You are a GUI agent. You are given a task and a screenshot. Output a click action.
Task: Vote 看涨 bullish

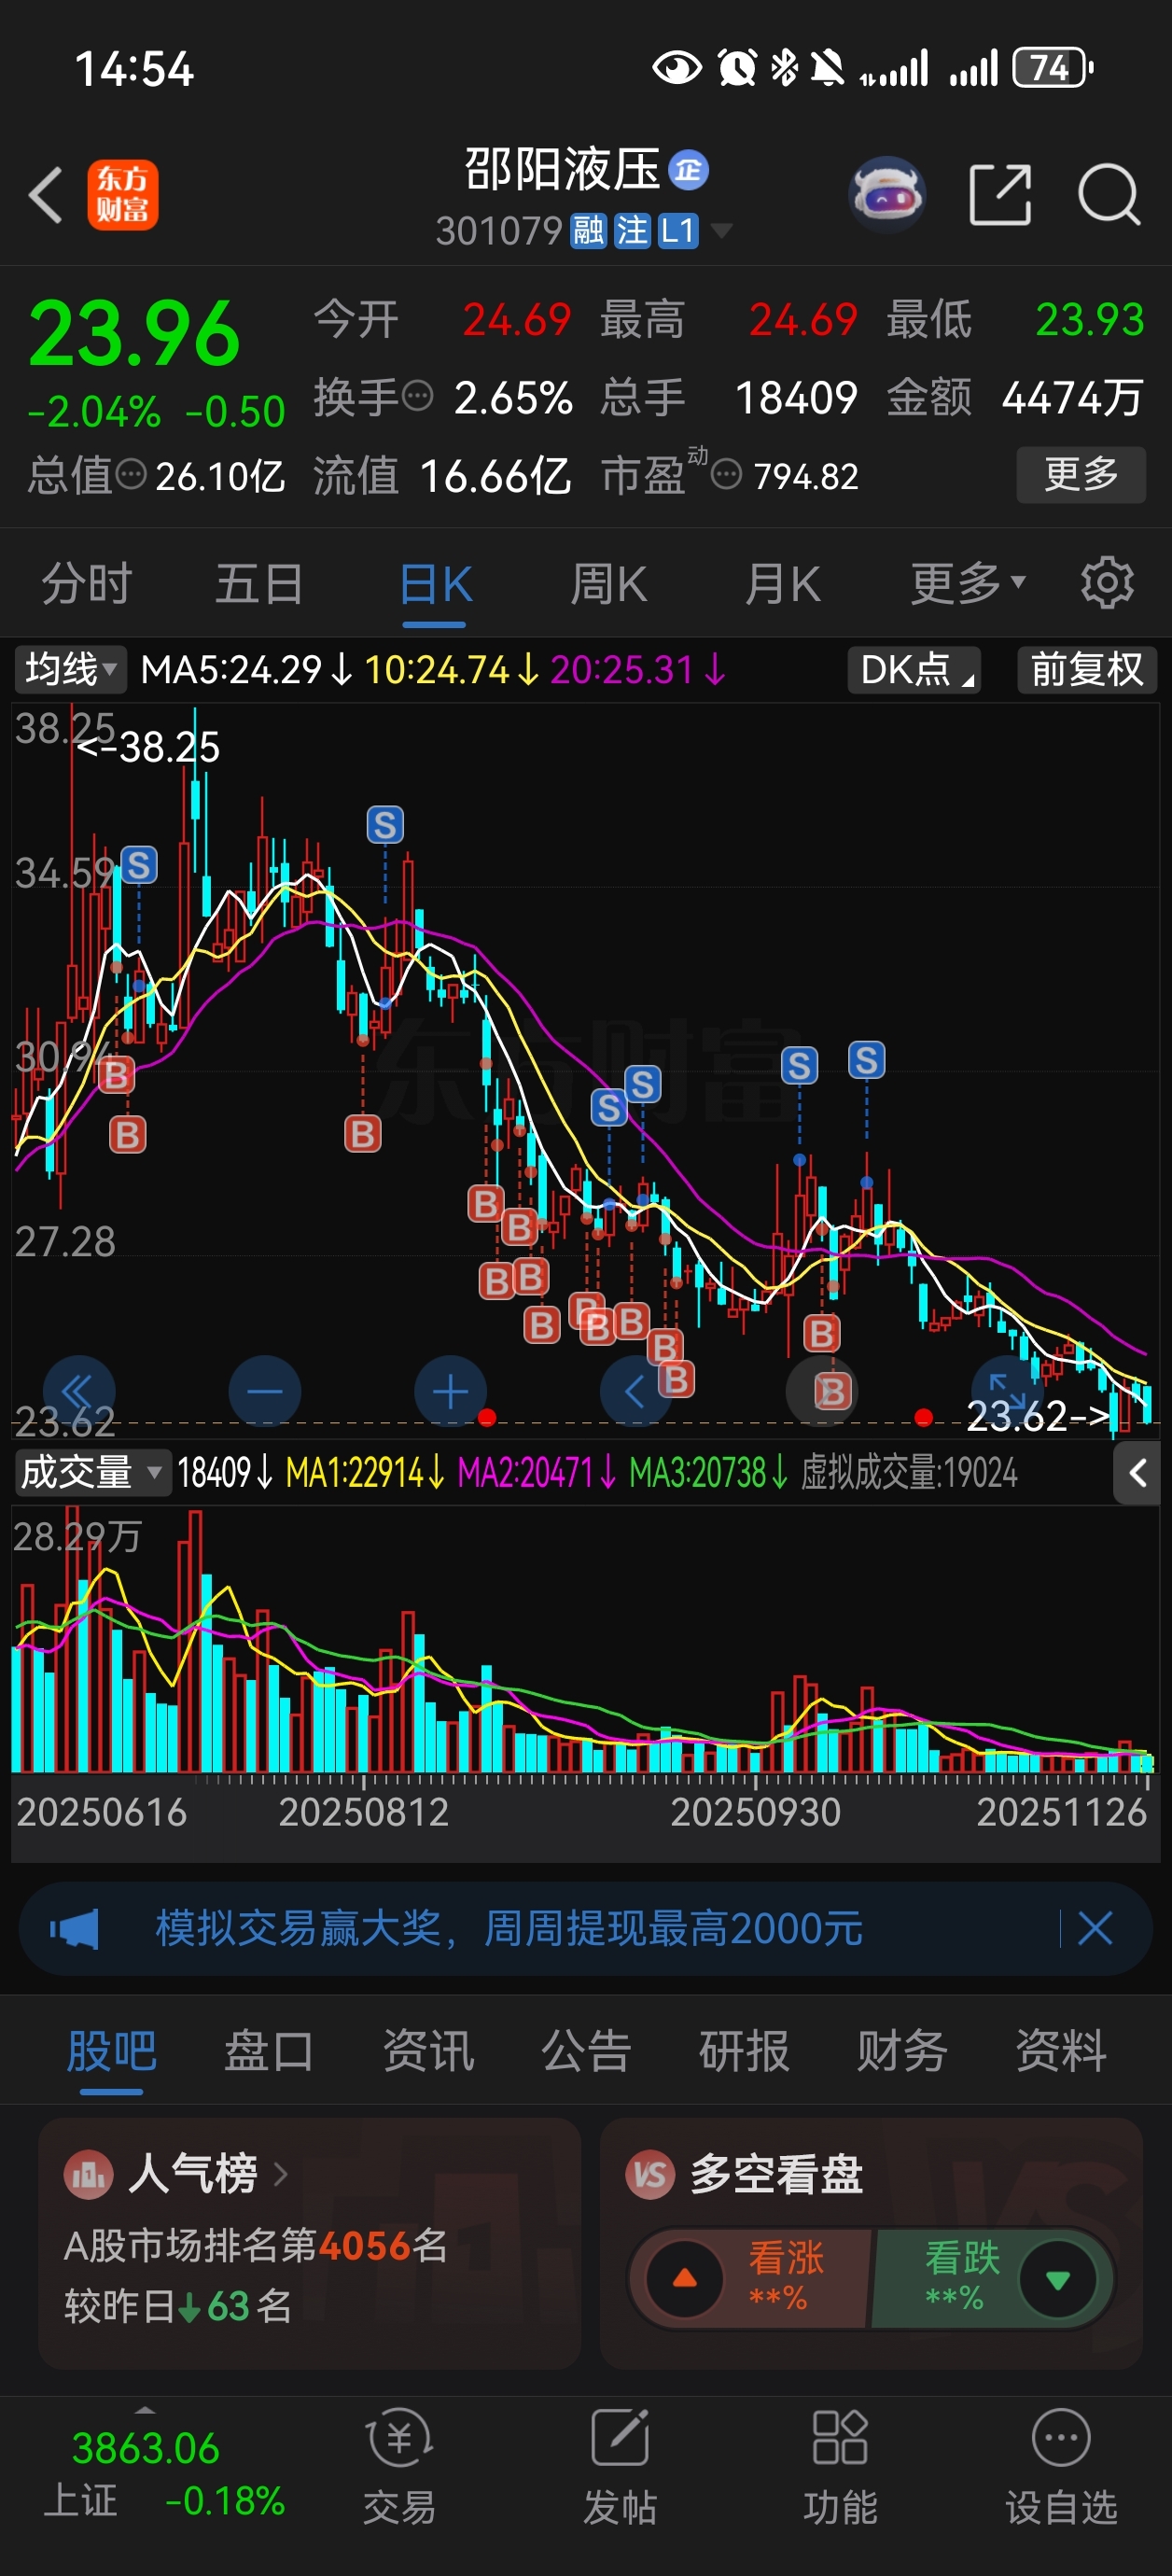752,2278
